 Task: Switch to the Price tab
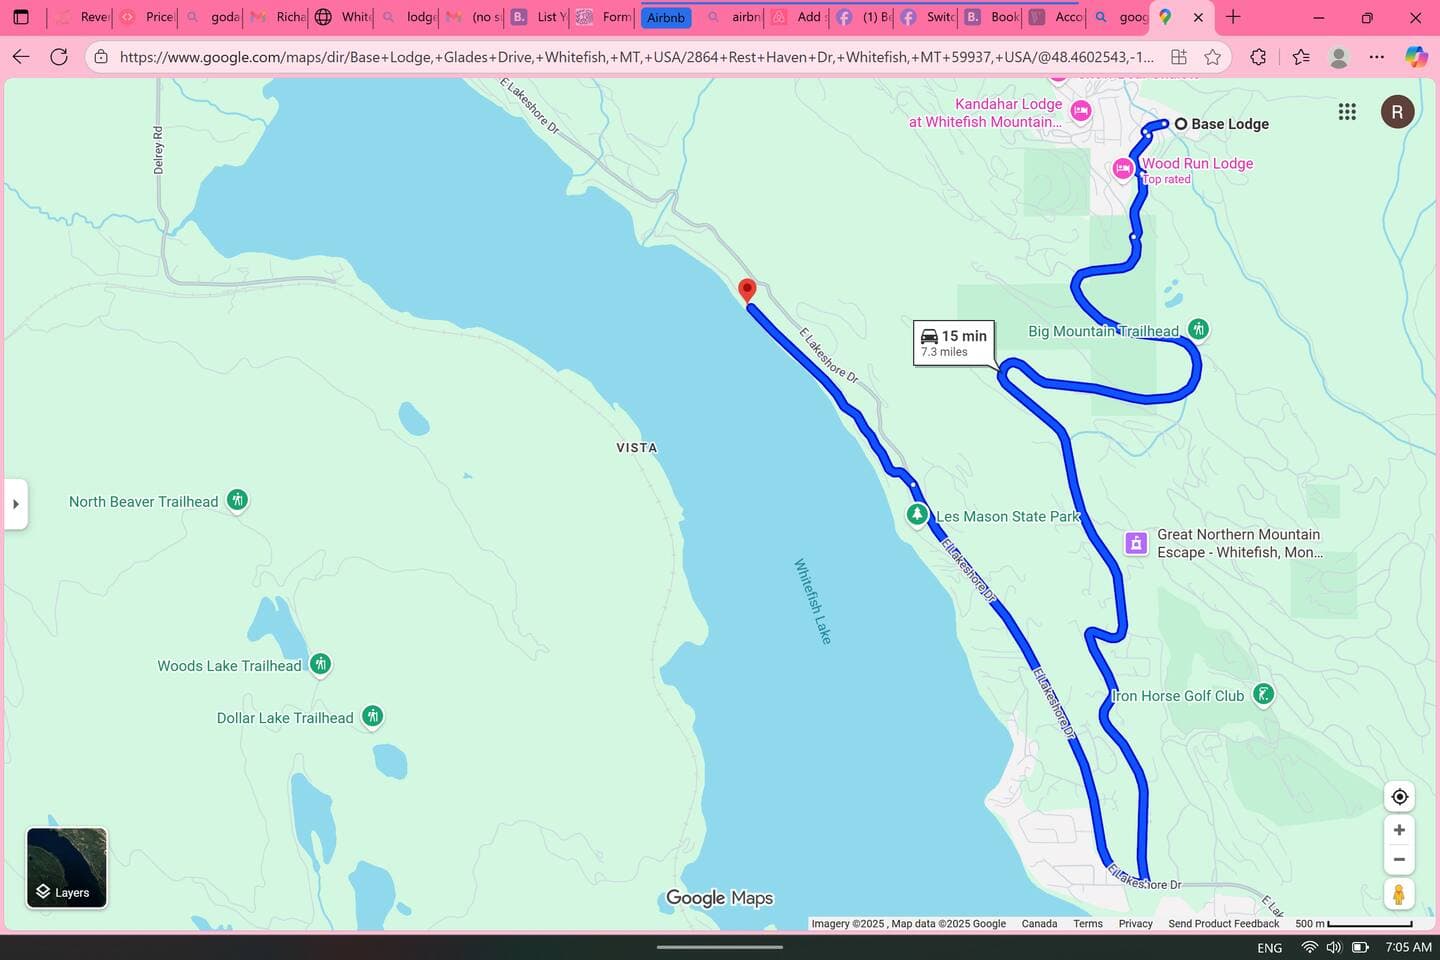click(147, 17)
